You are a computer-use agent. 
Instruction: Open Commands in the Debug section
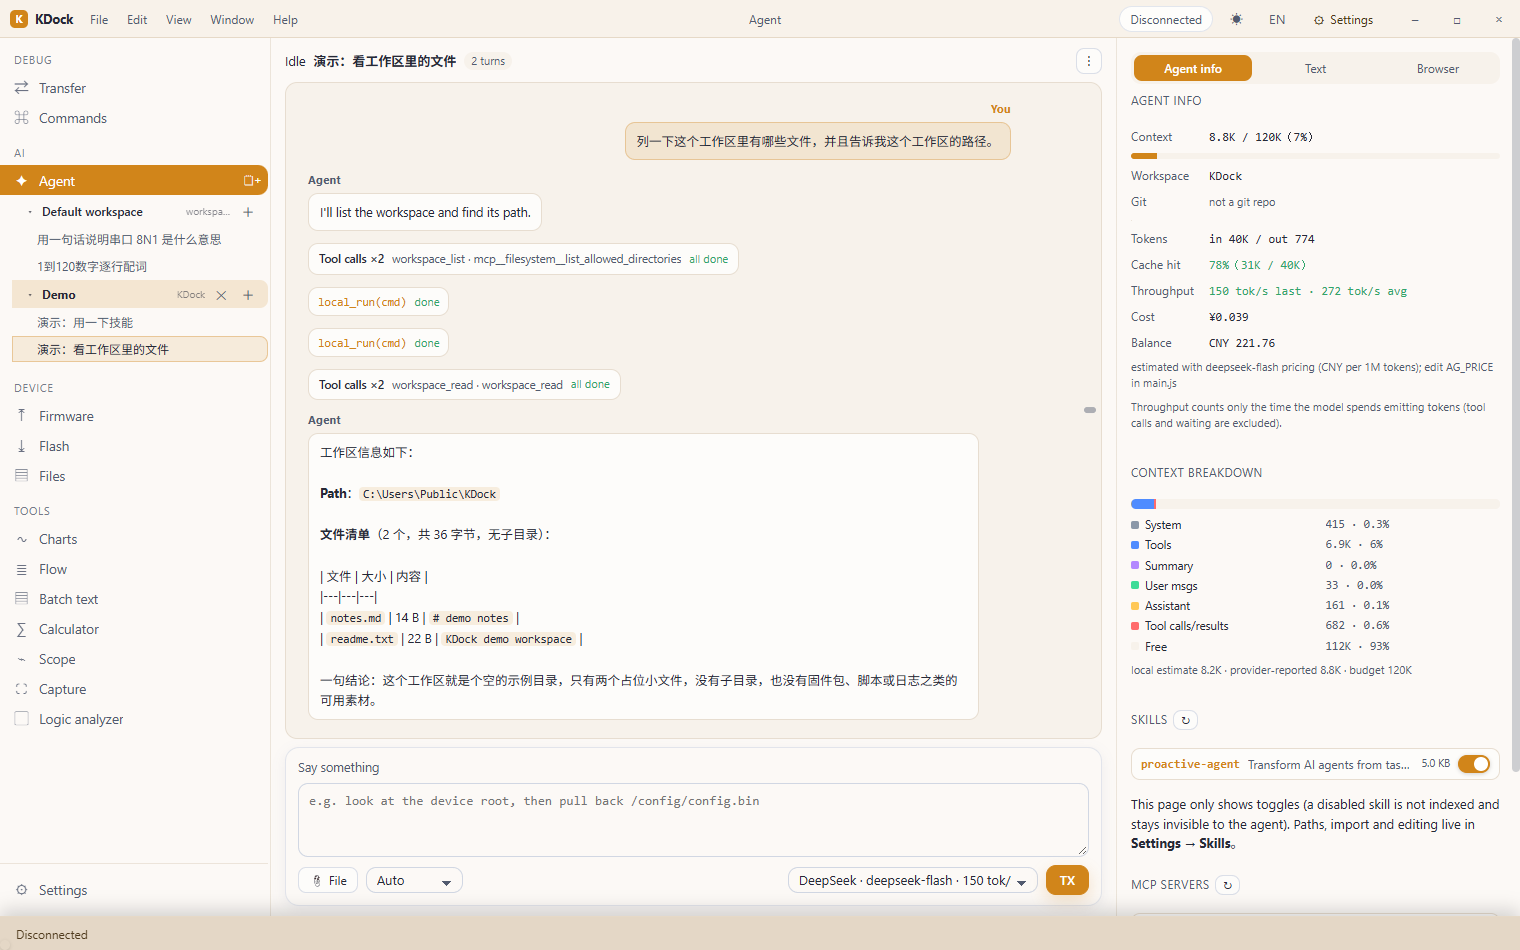point(135,118)
